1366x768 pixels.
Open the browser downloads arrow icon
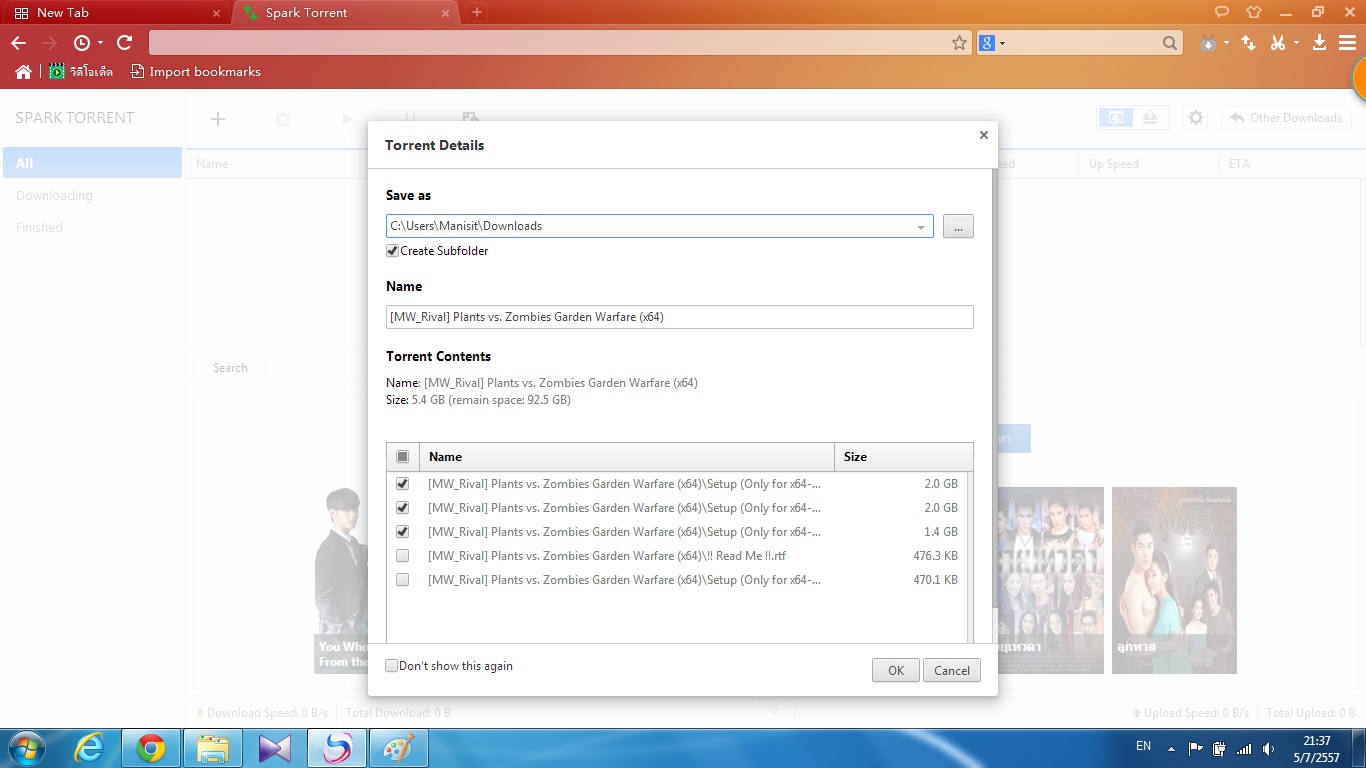[x=1319, y=43]
